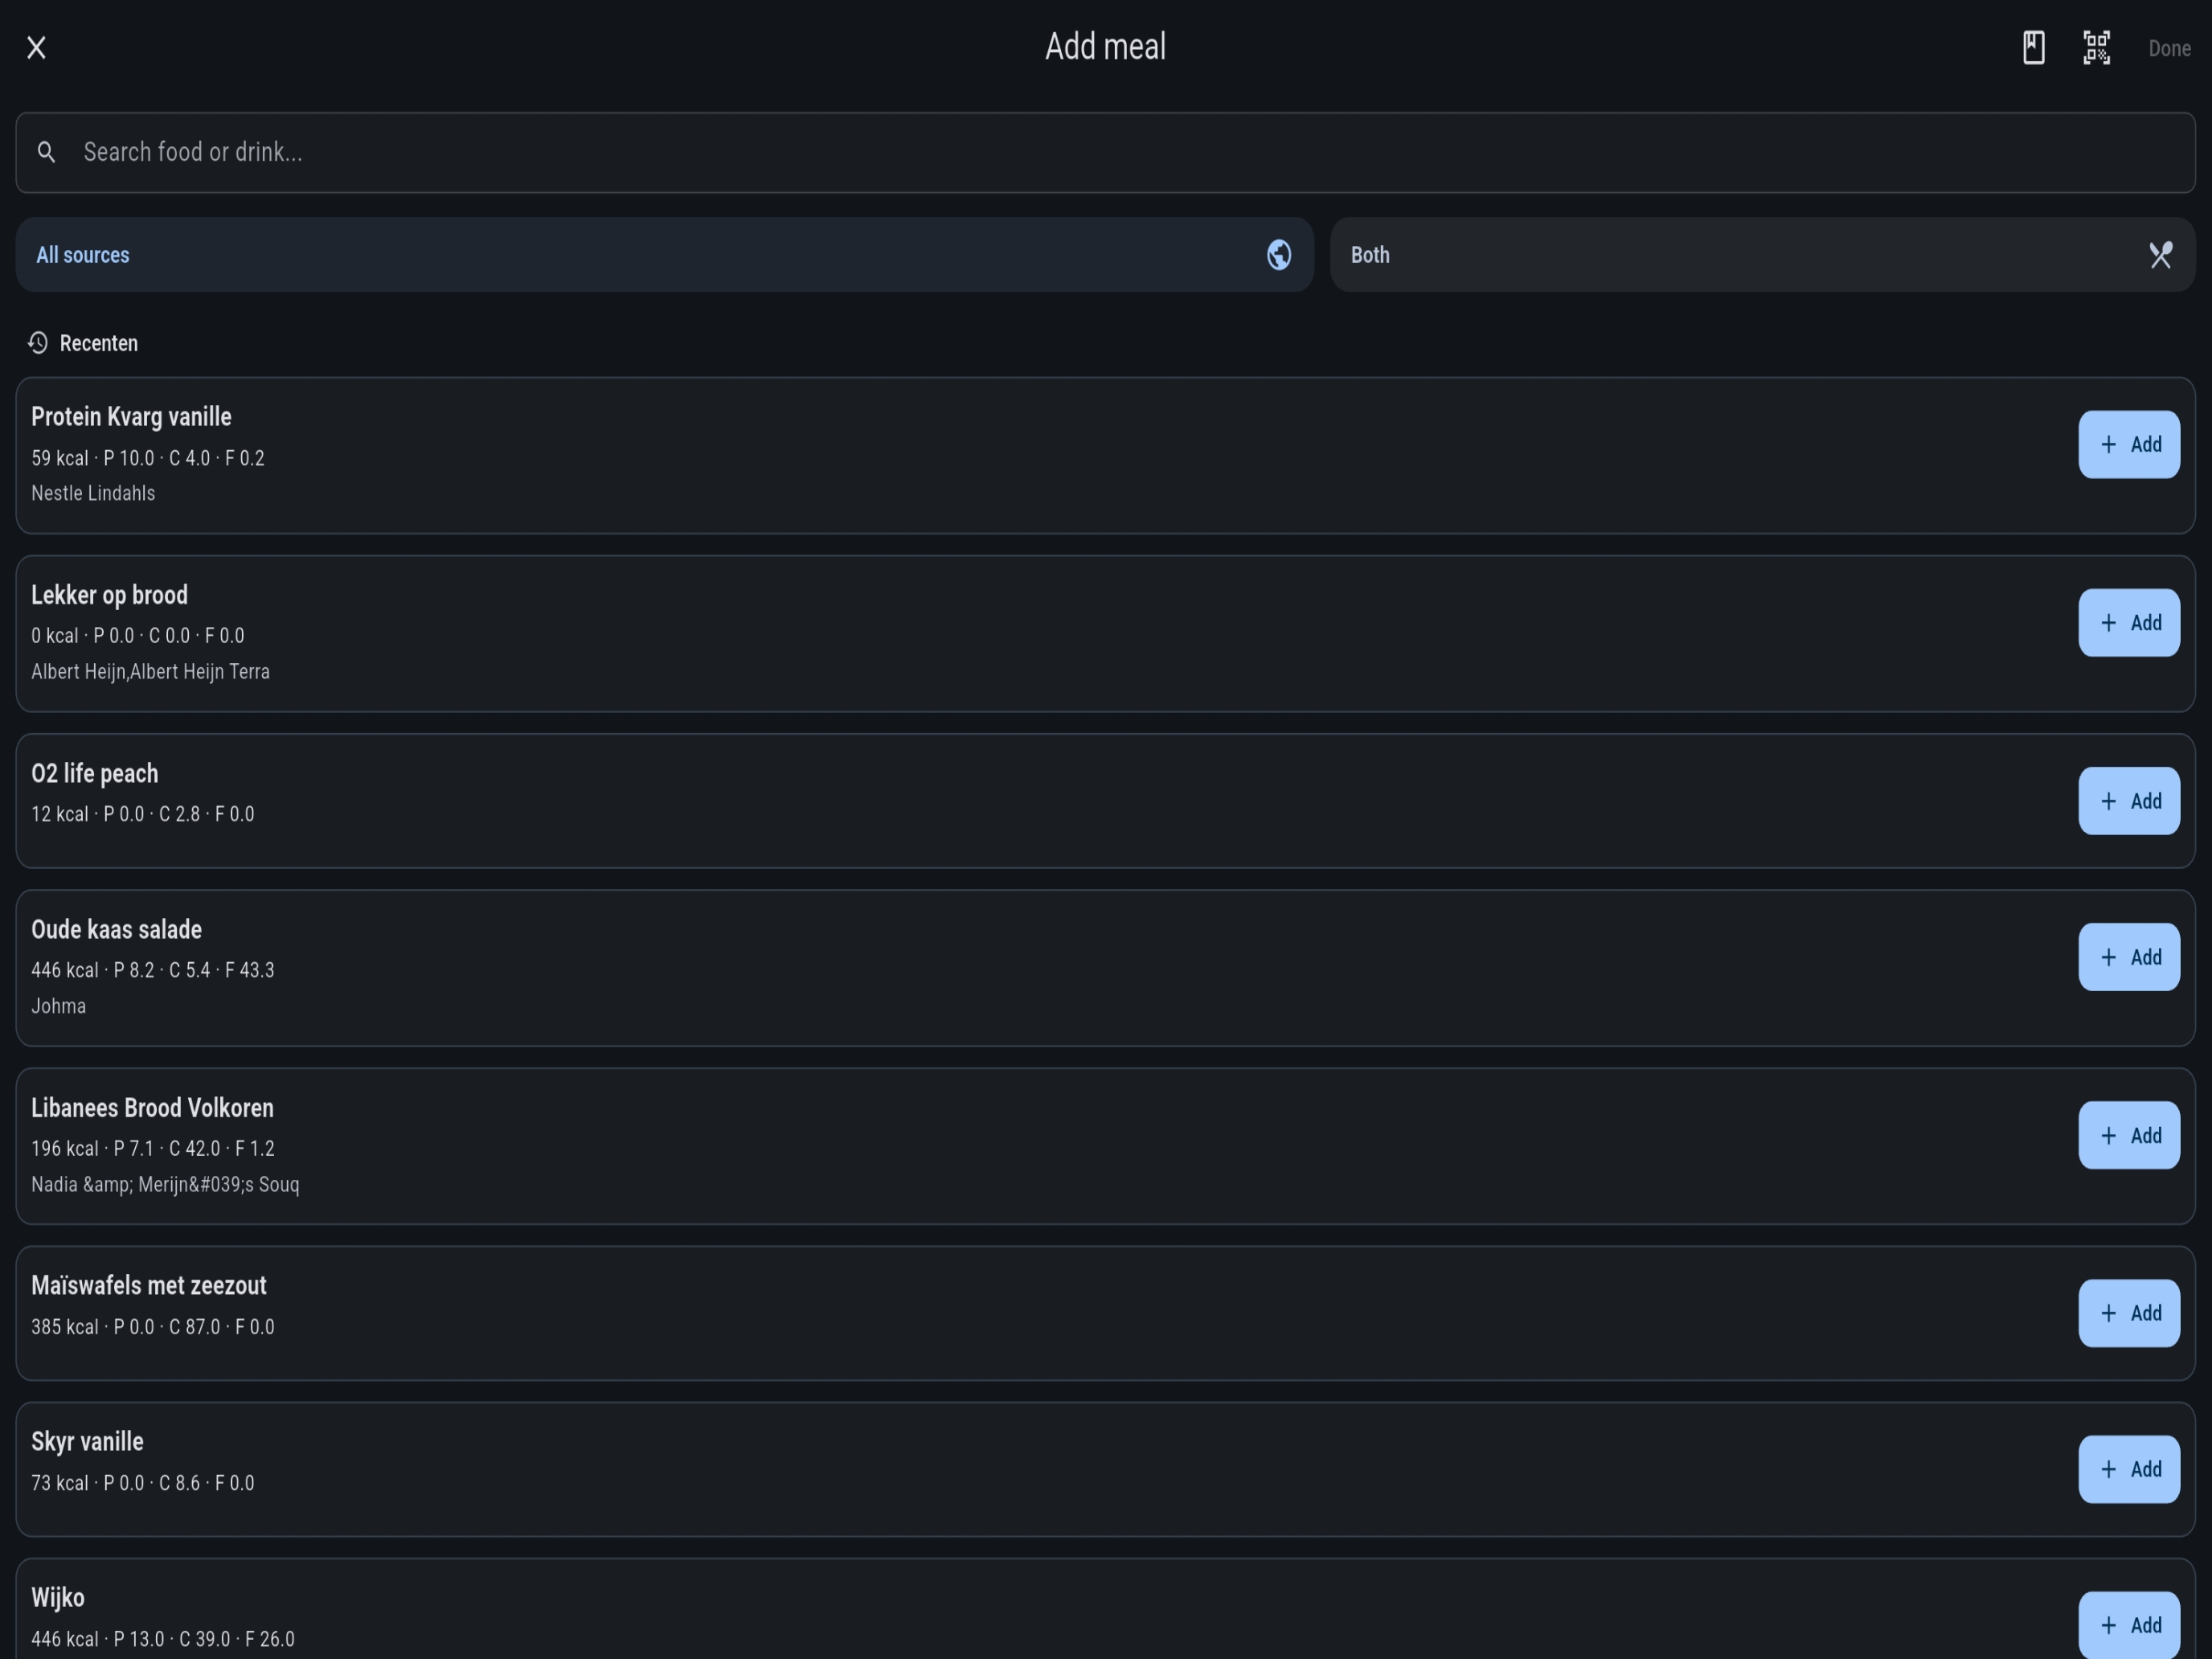Tap the Done button

click(x=2169, y=48)
